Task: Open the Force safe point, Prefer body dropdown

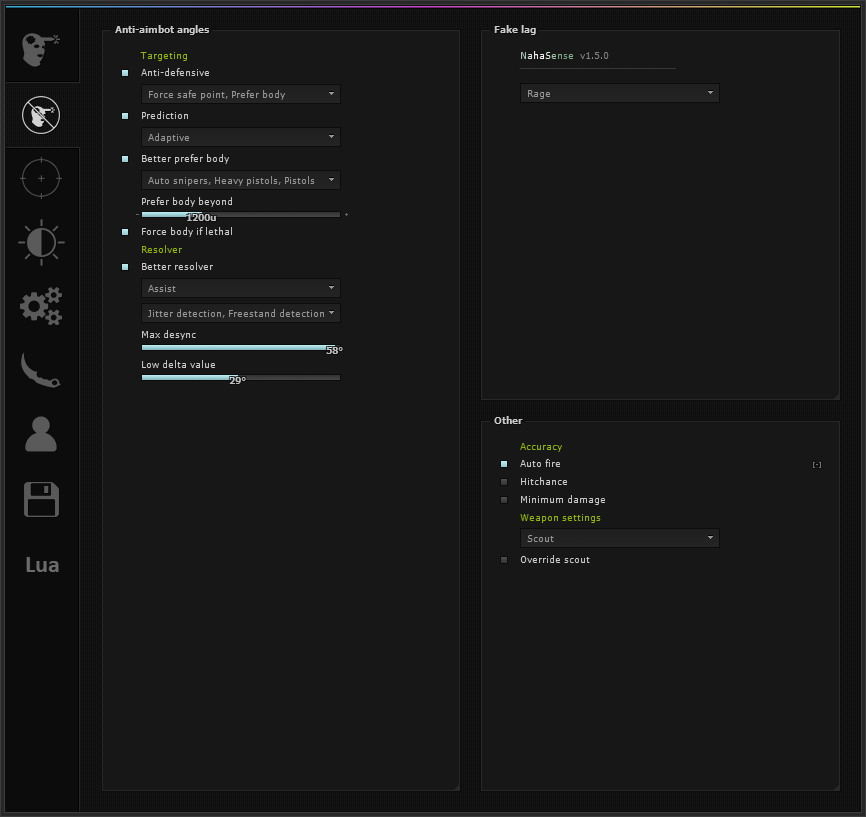Action: pos(241,94)
